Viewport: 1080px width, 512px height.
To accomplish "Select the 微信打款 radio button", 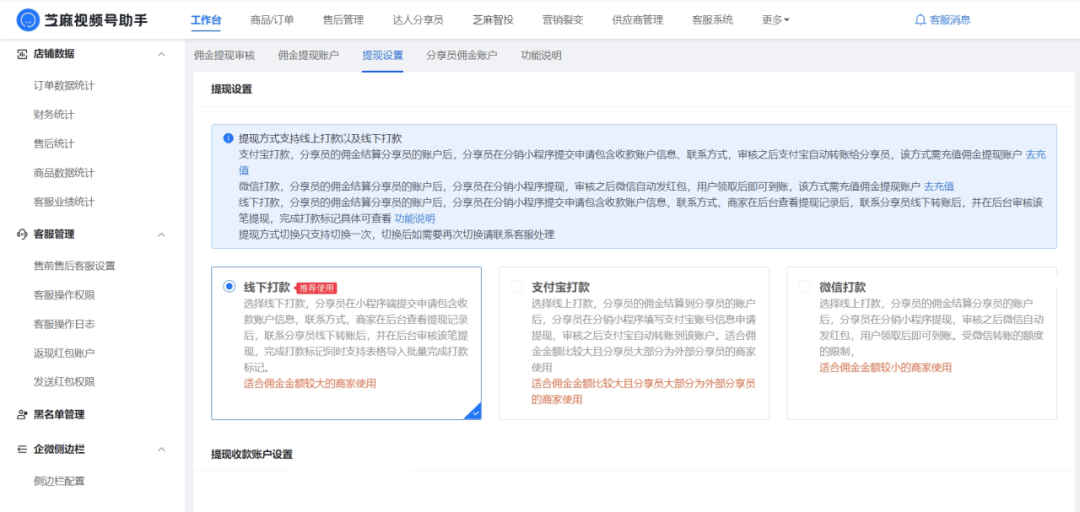I will point(805,287).
